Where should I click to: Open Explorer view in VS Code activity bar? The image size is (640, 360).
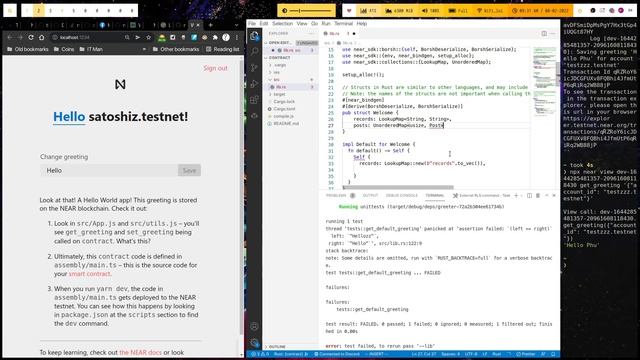[x=254, y=36]
